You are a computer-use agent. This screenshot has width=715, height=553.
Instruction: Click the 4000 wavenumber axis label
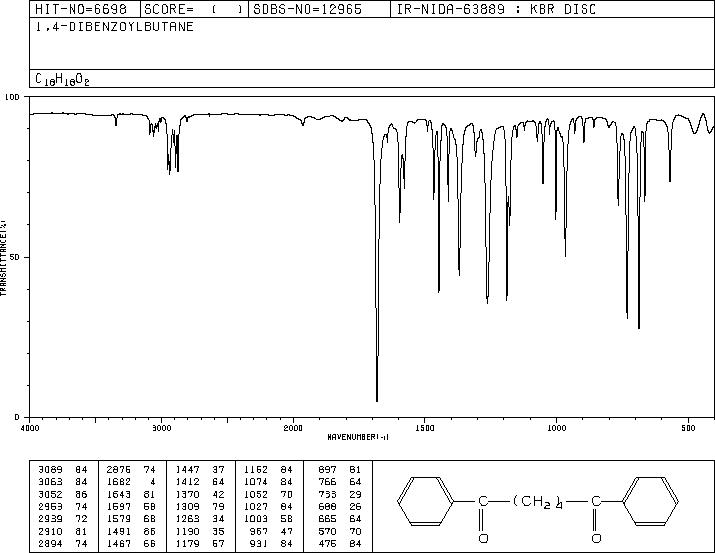tap(30, 428)
